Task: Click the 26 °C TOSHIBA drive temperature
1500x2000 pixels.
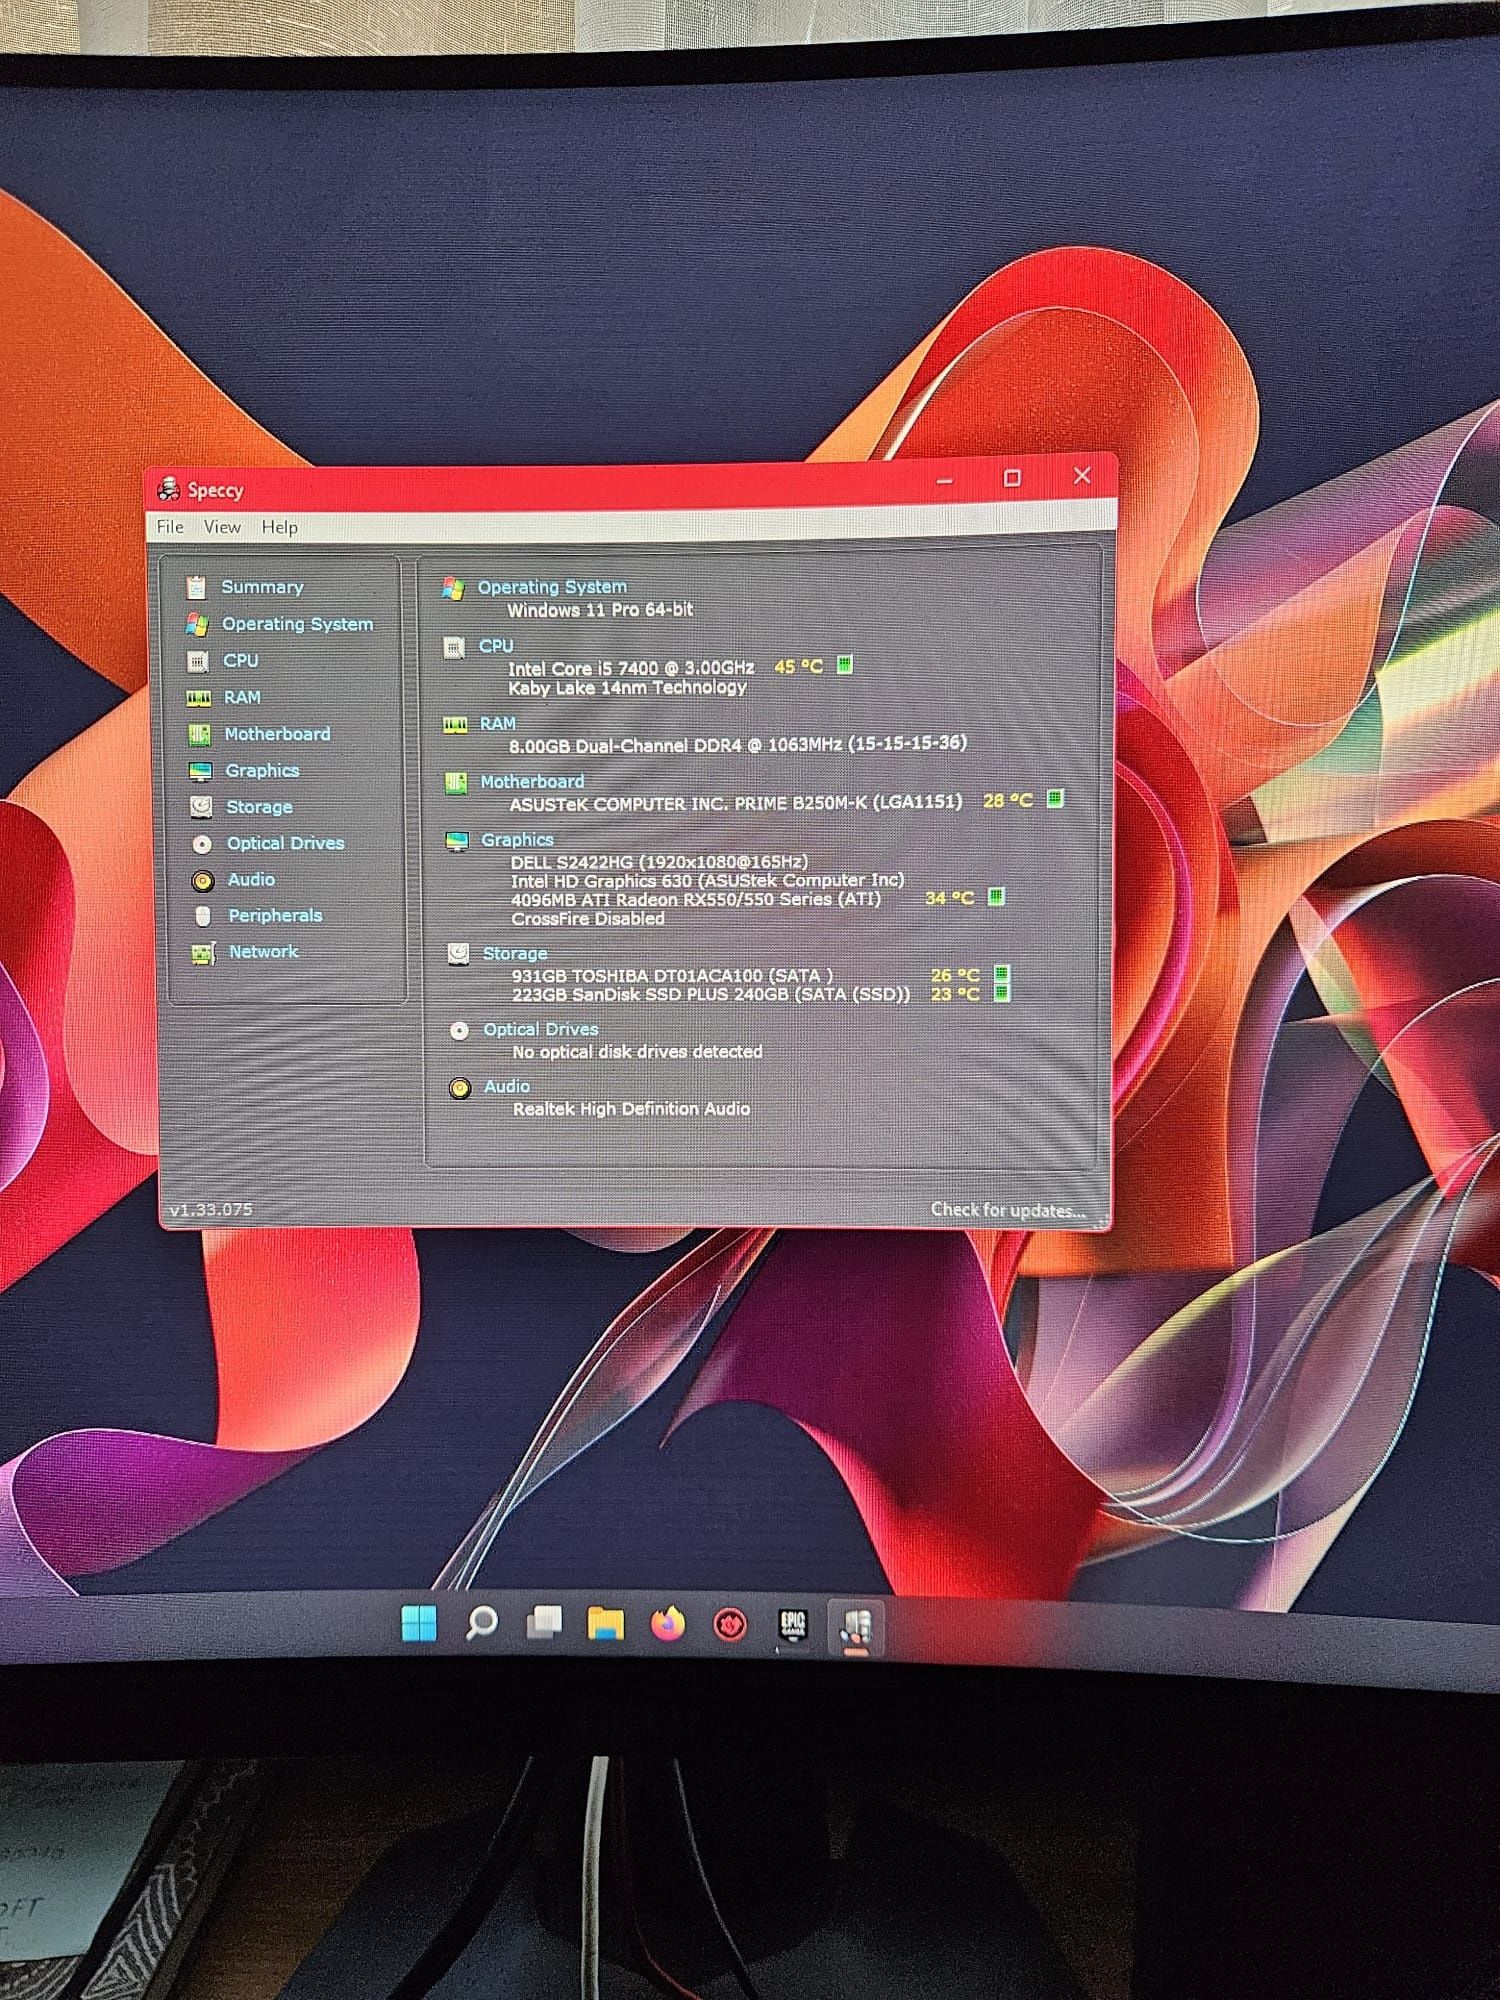Action: click(955, 975)
